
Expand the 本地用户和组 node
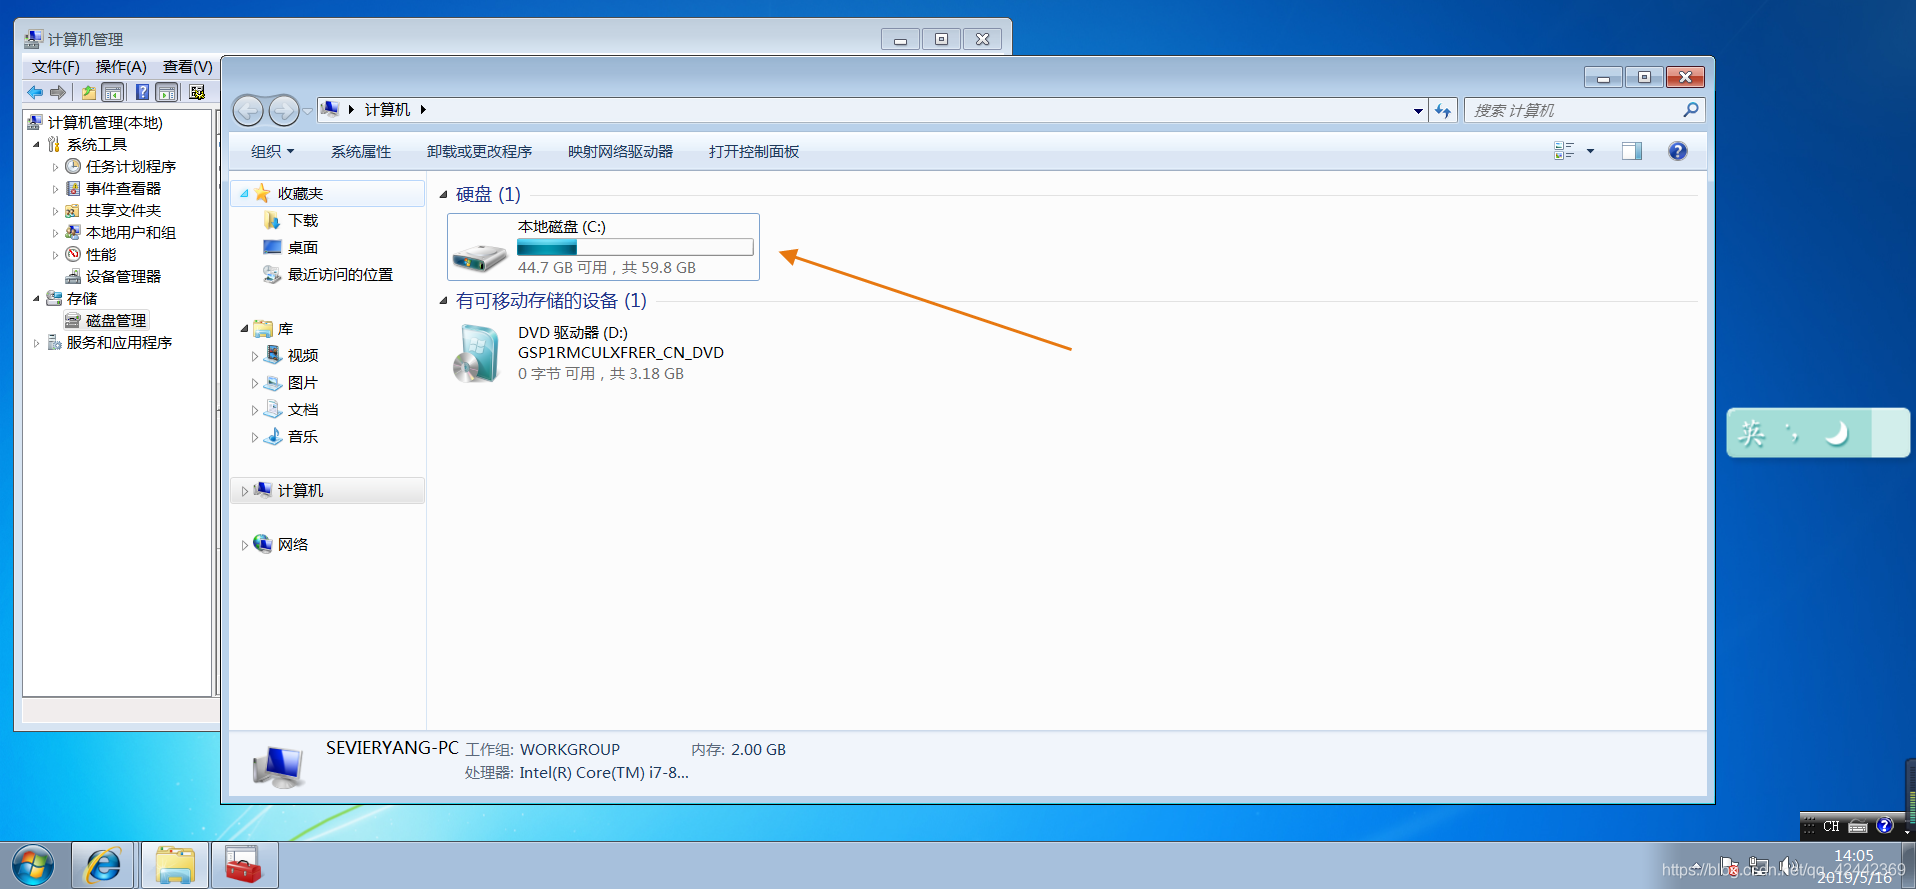click(x=55, y=233)
